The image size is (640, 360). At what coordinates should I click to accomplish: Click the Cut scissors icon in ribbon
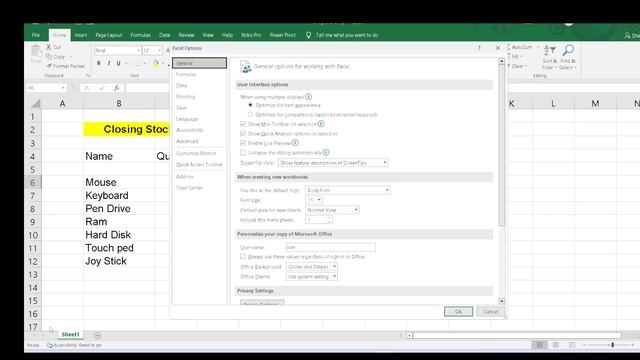point(49,47)
